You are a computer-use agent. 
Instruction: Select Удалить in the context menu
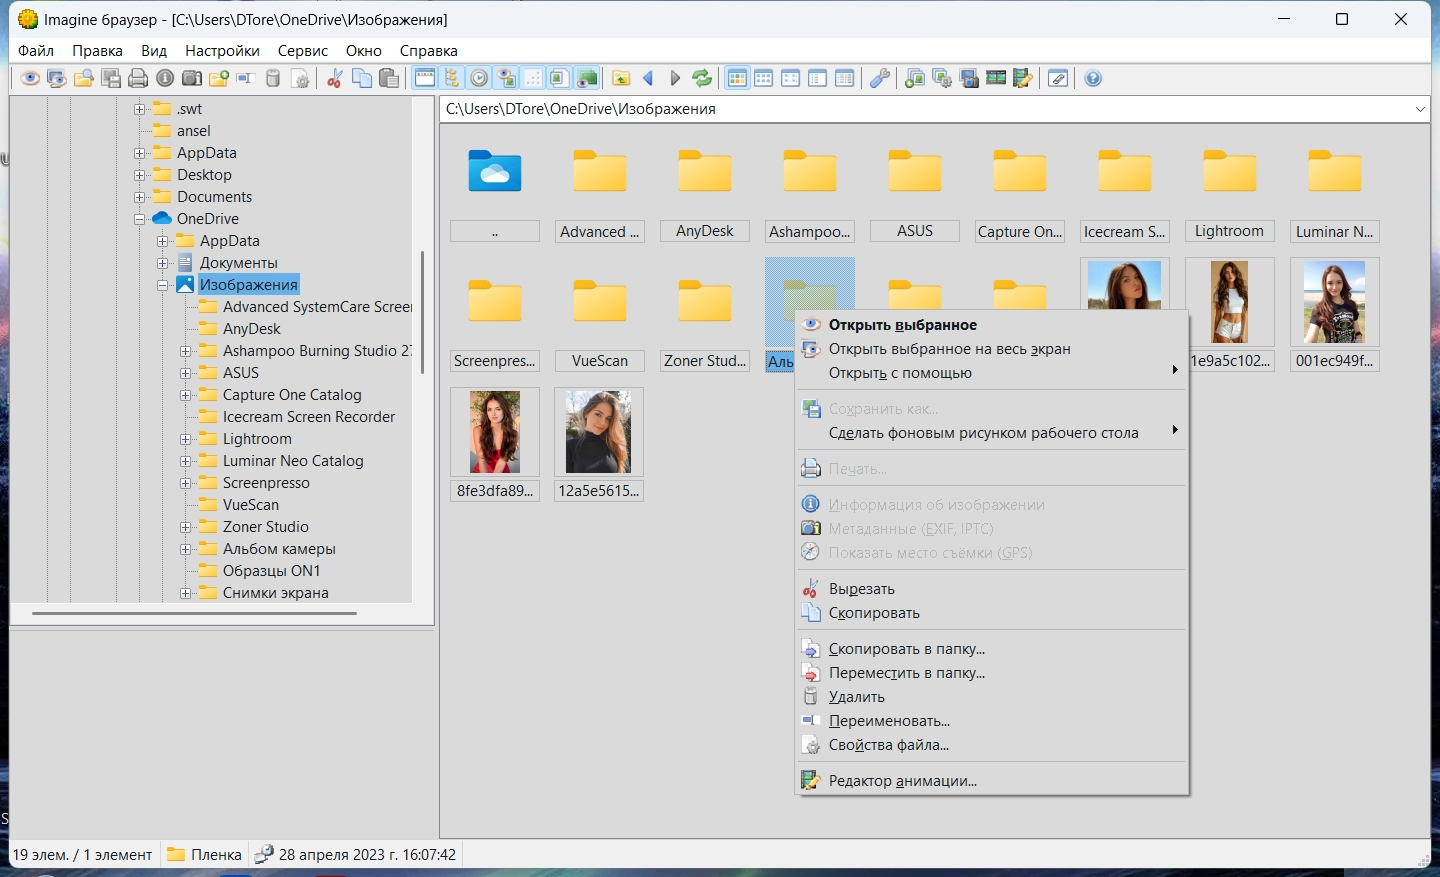856,697
